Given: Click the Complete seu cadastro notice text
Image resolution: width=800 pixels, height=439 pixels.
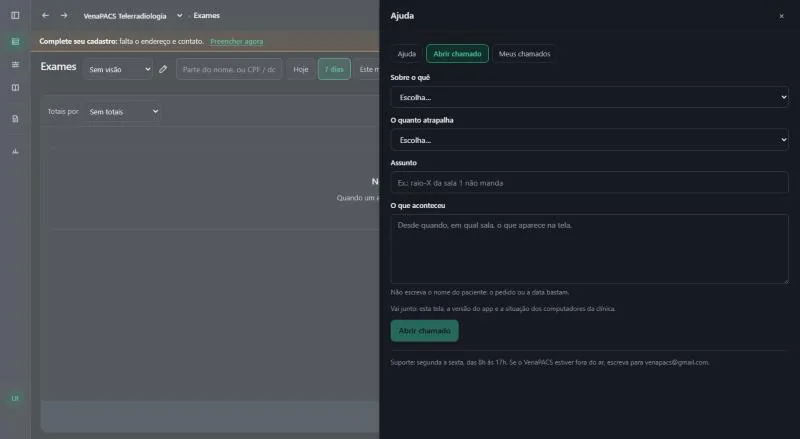Looking at the screenshot, I should (x=121, y=41).
